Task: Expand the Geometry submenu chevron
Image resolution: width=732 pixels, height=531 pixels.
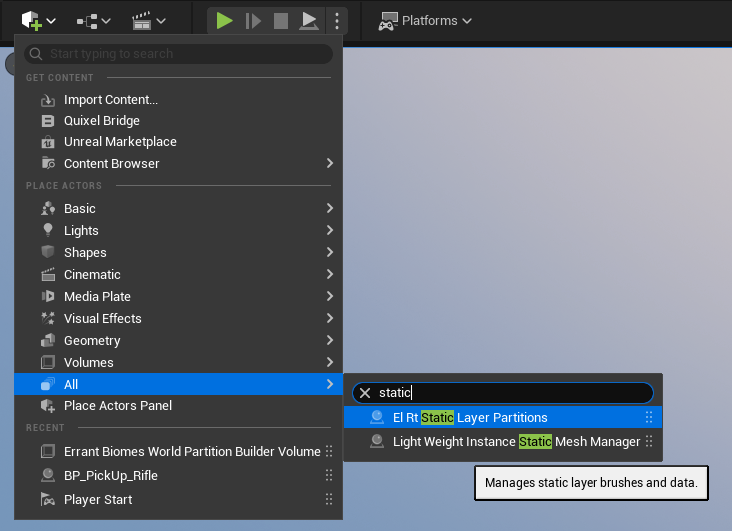Action: point(330,340)
